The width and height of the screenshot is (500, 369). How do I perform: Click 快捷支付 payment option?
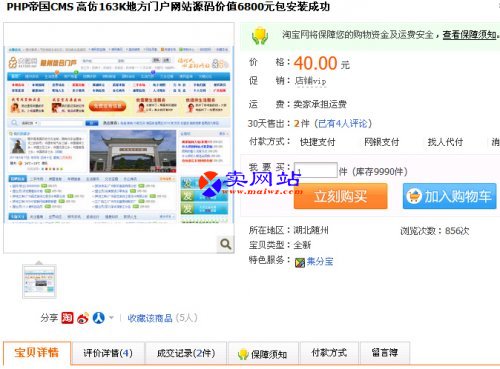317,142
